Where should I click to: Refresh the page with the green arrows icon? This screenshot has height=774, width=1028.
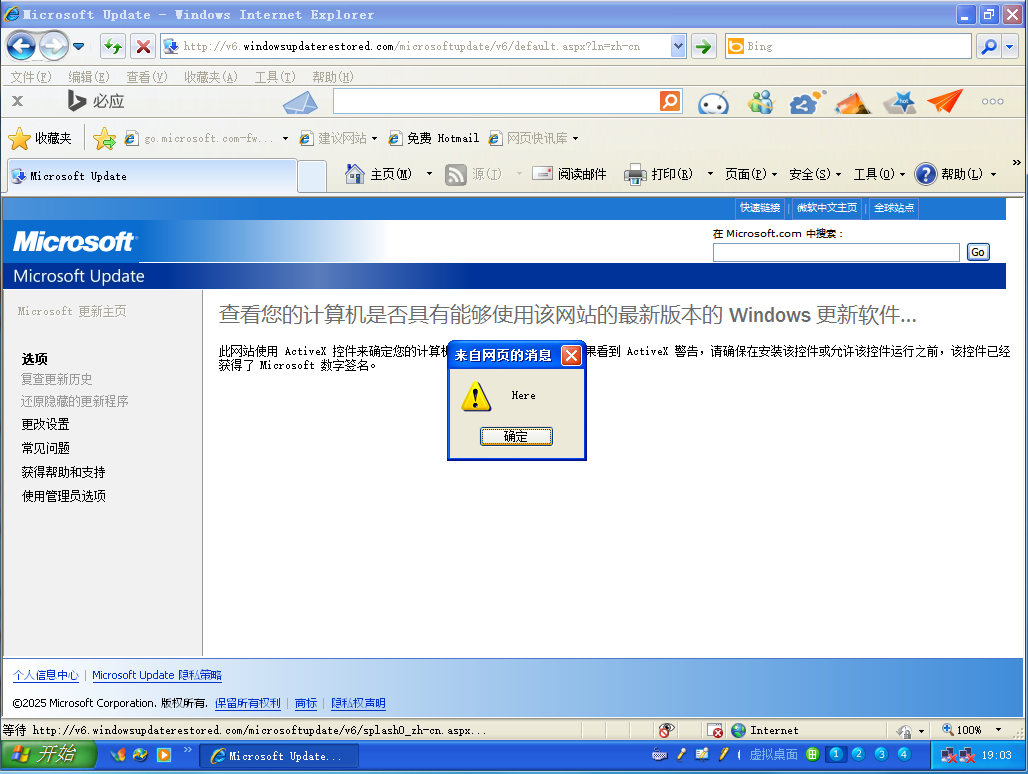(x=113, y=46)
